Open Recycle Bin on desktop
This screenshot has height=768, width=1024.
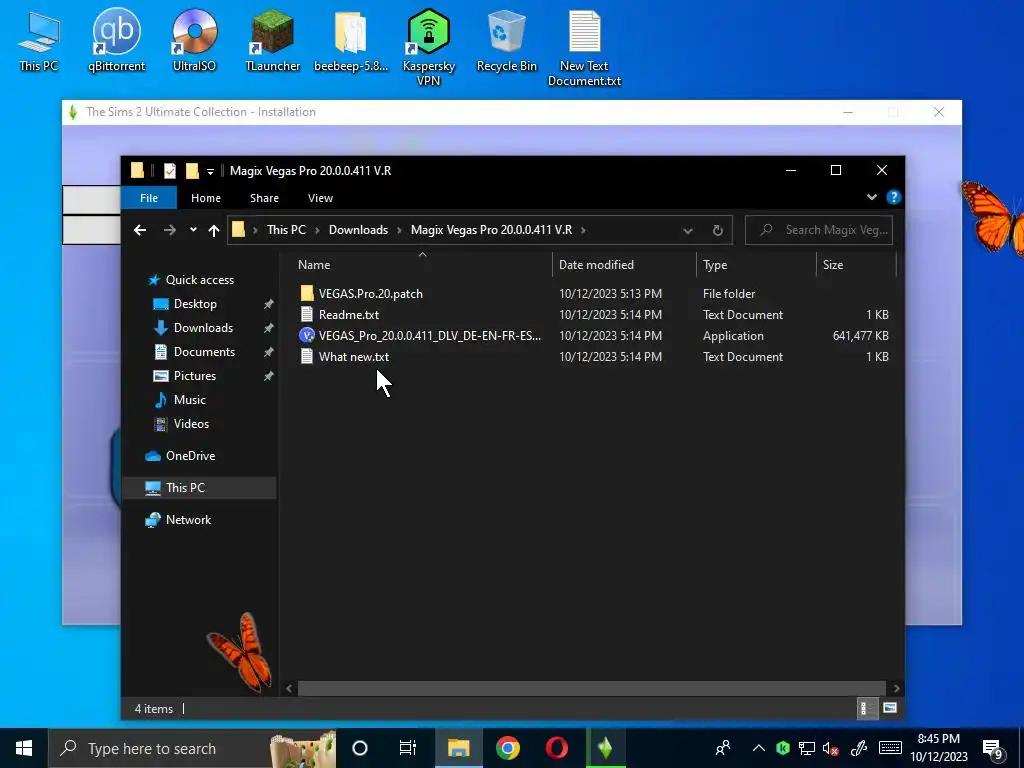point(506,40)
